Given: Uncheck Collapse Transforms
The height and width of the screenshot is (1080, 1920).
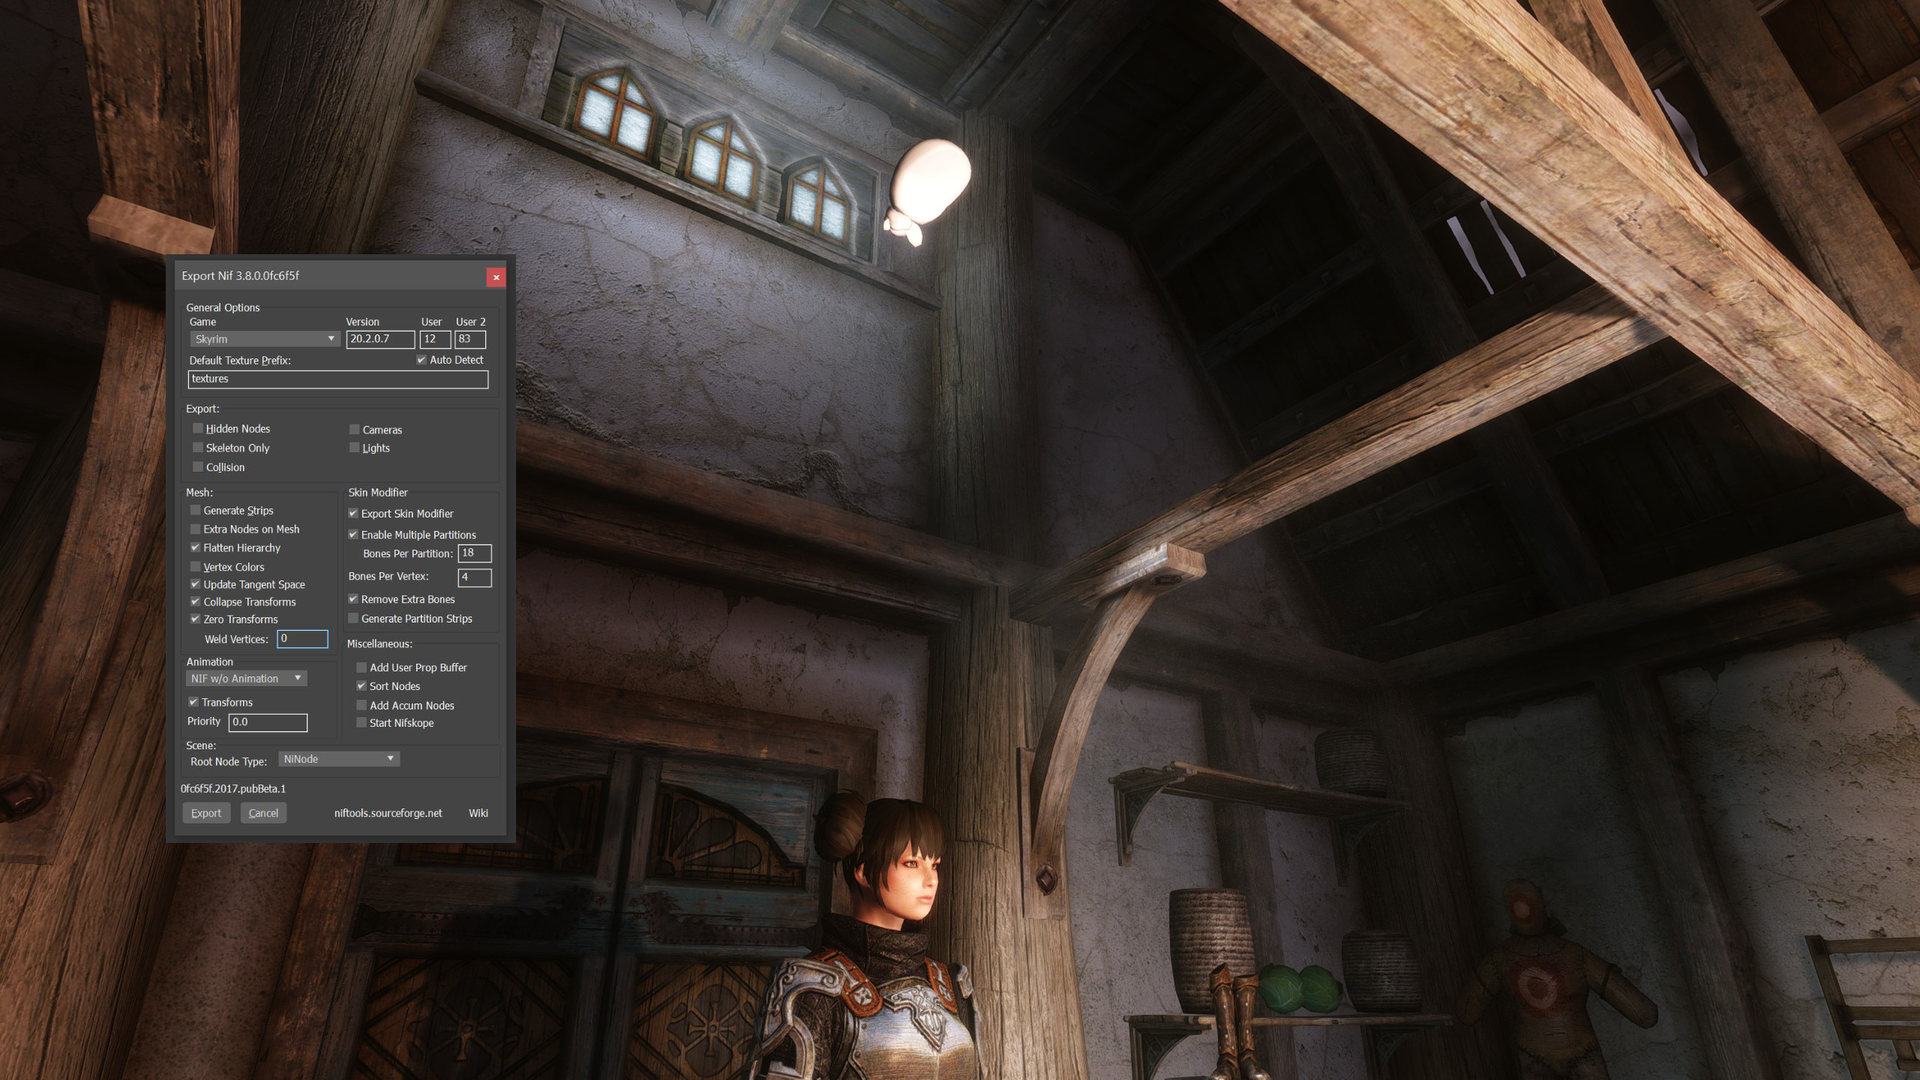Looking at the screenshot, I should [196, 602].
